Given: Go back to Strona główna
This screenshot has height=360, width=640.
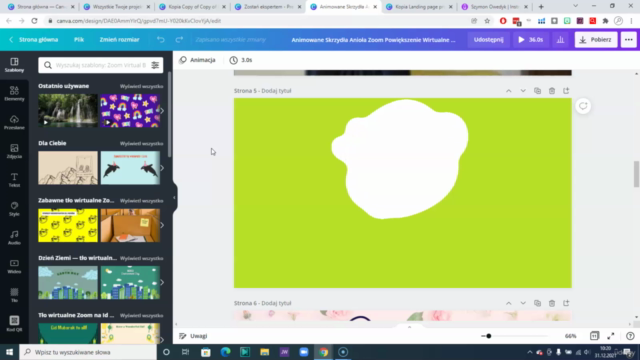Looking at the screenshot, I should [x=34, y=40].
